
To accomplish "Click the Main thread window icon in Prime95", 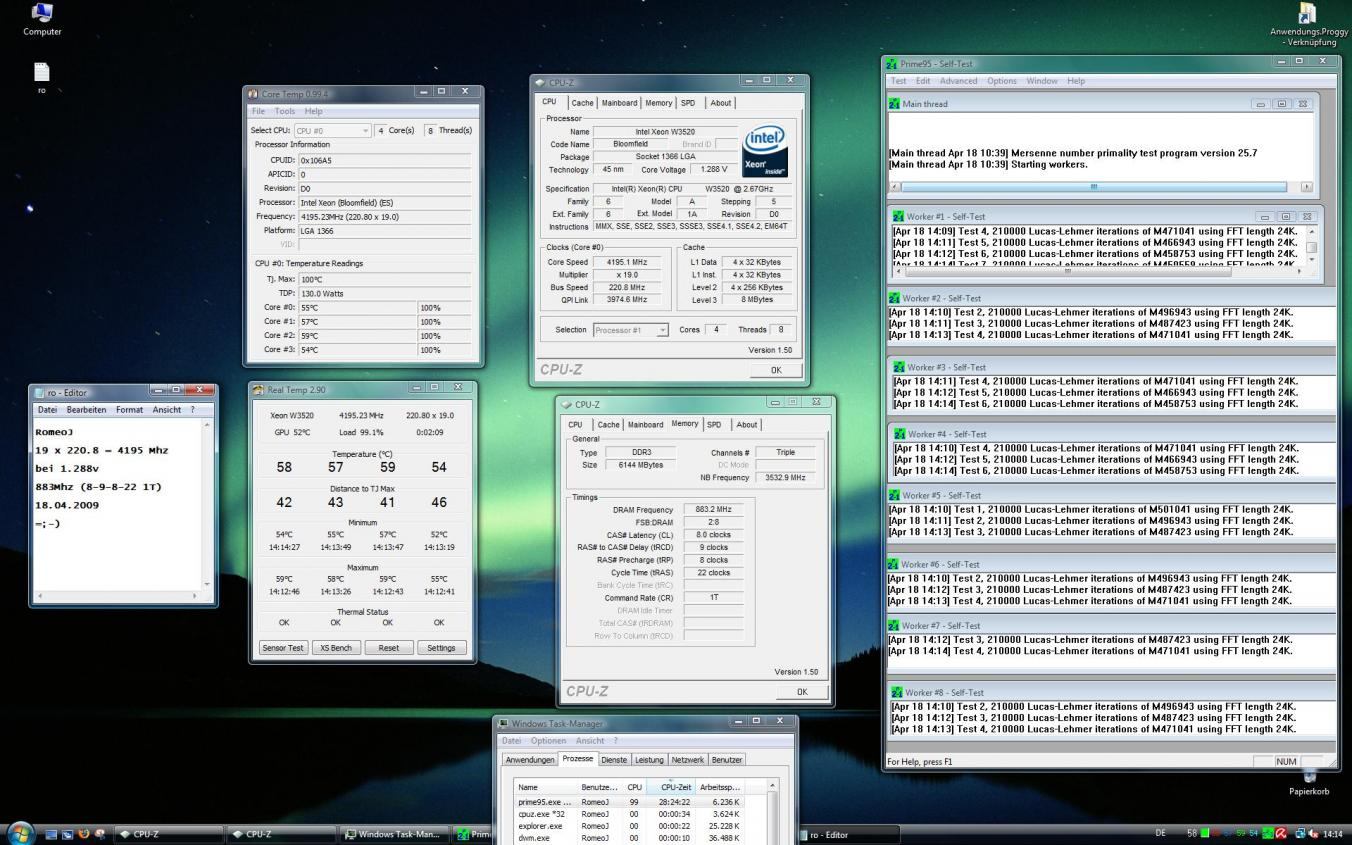I will coord(894,103).
